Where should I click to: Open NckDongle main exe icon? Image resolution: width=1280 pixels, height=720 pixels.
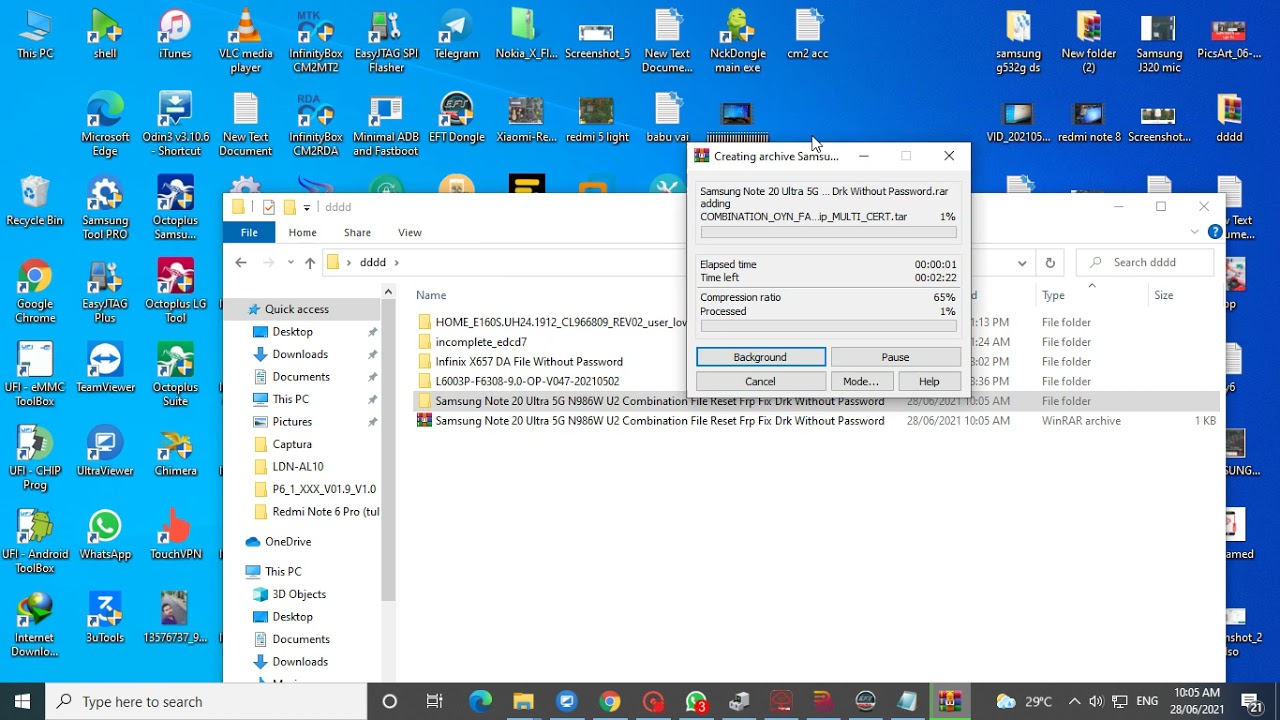point(738,41)
